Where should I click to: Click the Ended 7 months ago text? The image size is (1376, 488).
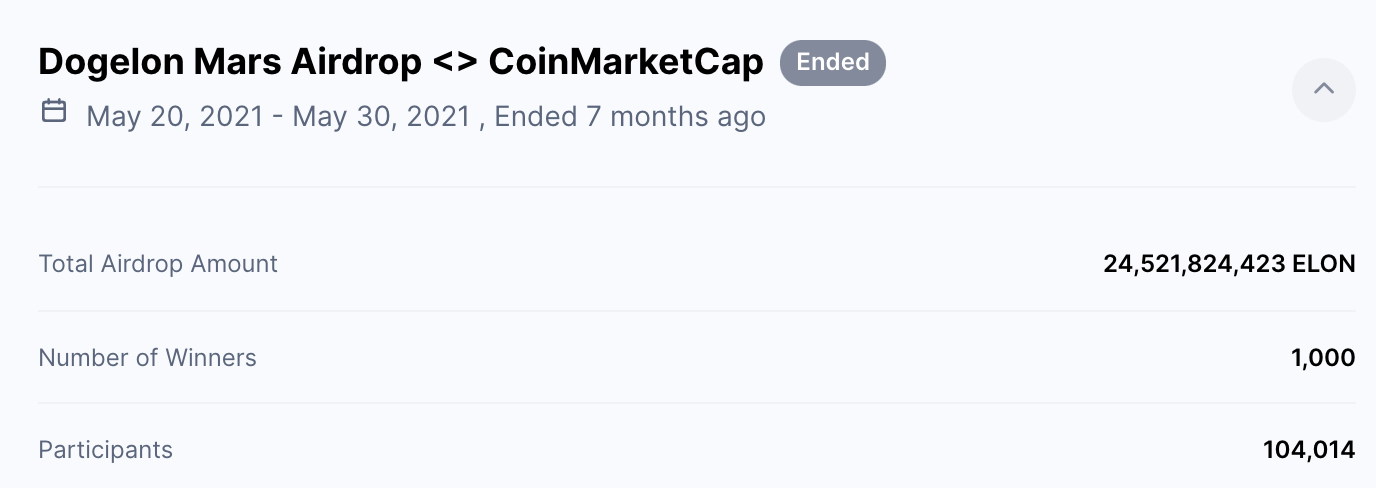[x=630, y=116]
